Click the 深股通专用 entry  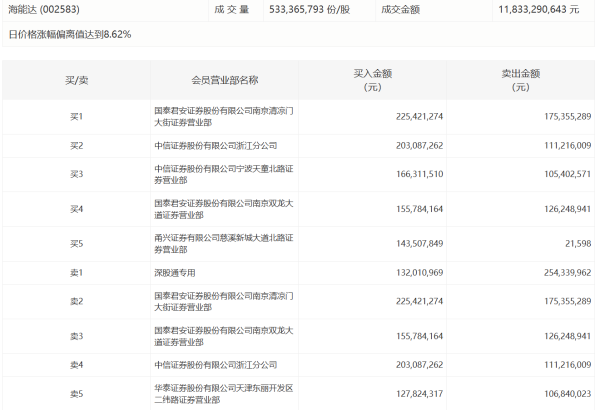[175, 273]
